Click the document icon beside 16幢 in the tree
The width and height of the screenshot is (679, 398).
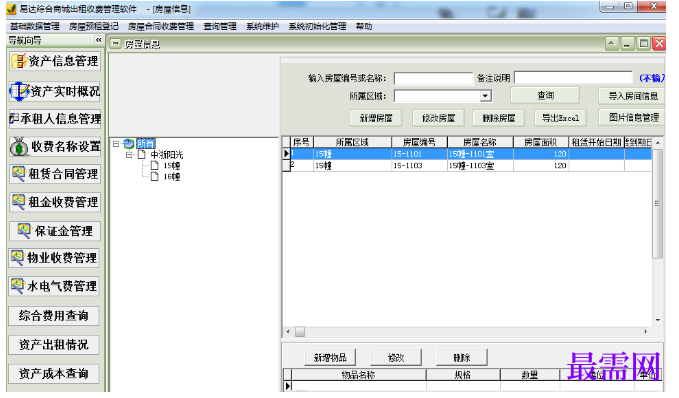coord(155,177)
